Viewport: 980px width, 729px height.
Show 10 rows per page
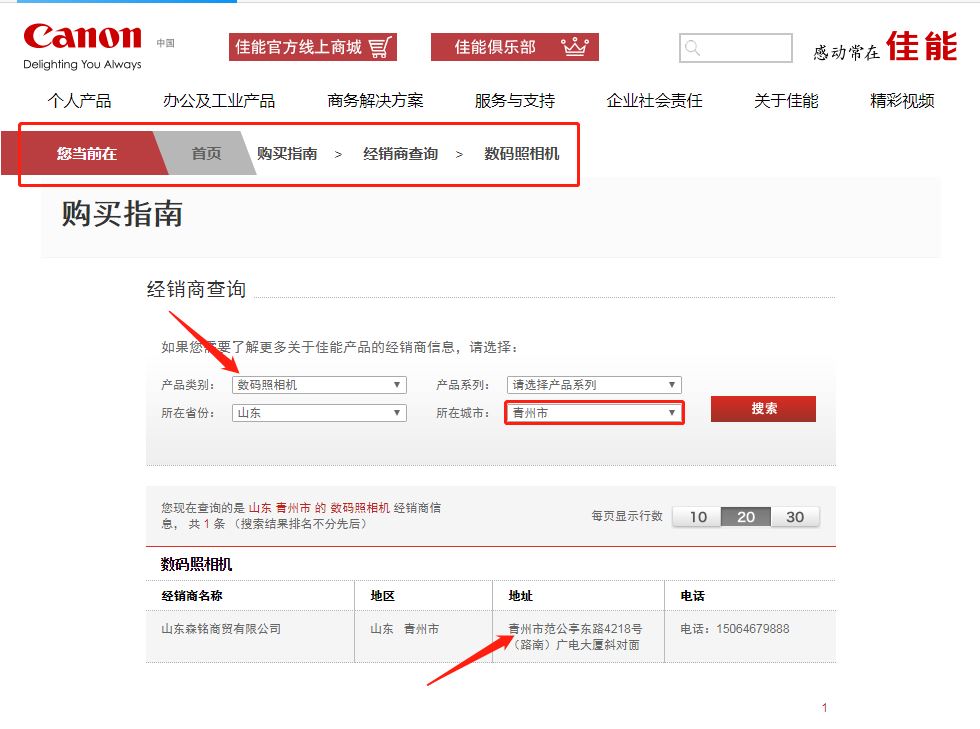tap(697, 517)
